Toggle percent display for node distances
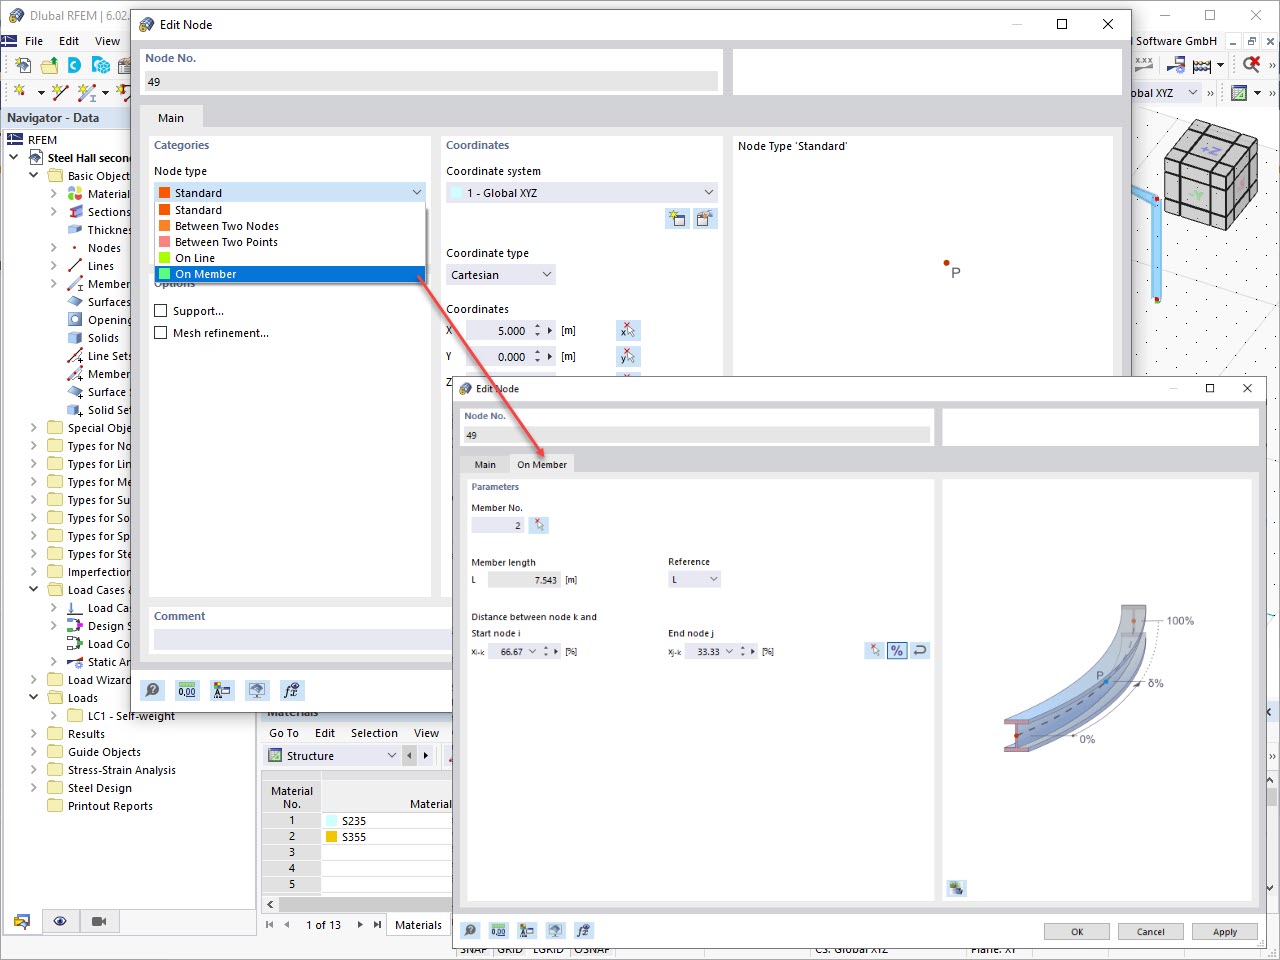This screenshot has width=1280, height=960. [x=896, y=651]
